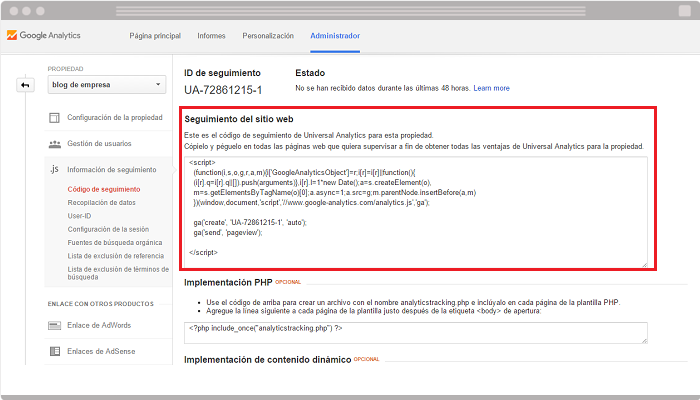This screenshot has width=700, height=400.
Task: Open the User-ID settings
Action: (79, 216)
